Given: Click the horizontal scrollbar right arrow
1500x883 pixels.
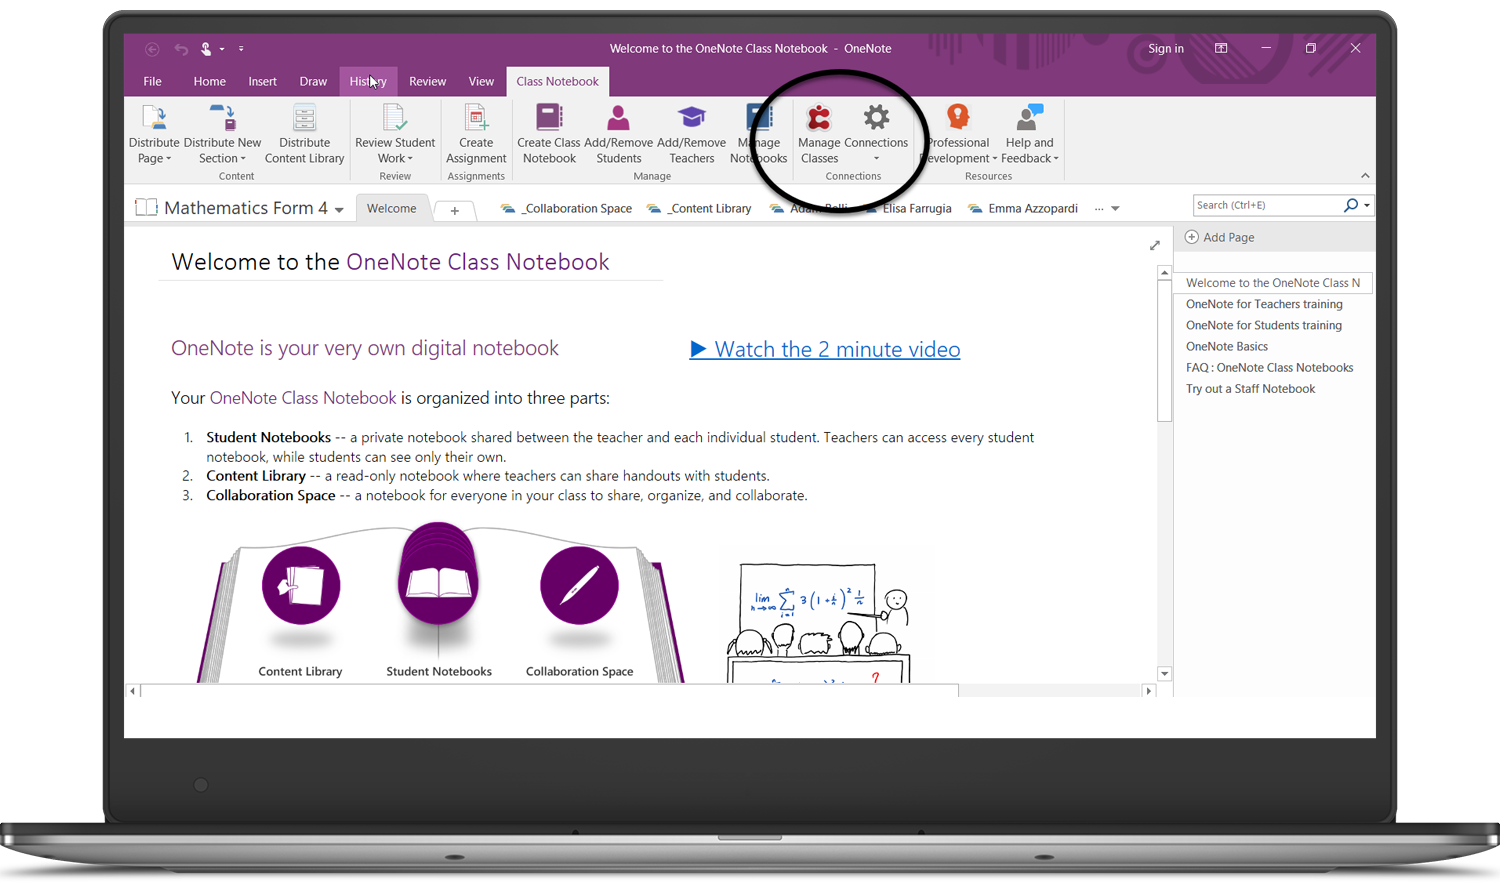Looking at the screenshot, I should [1148, 691].
